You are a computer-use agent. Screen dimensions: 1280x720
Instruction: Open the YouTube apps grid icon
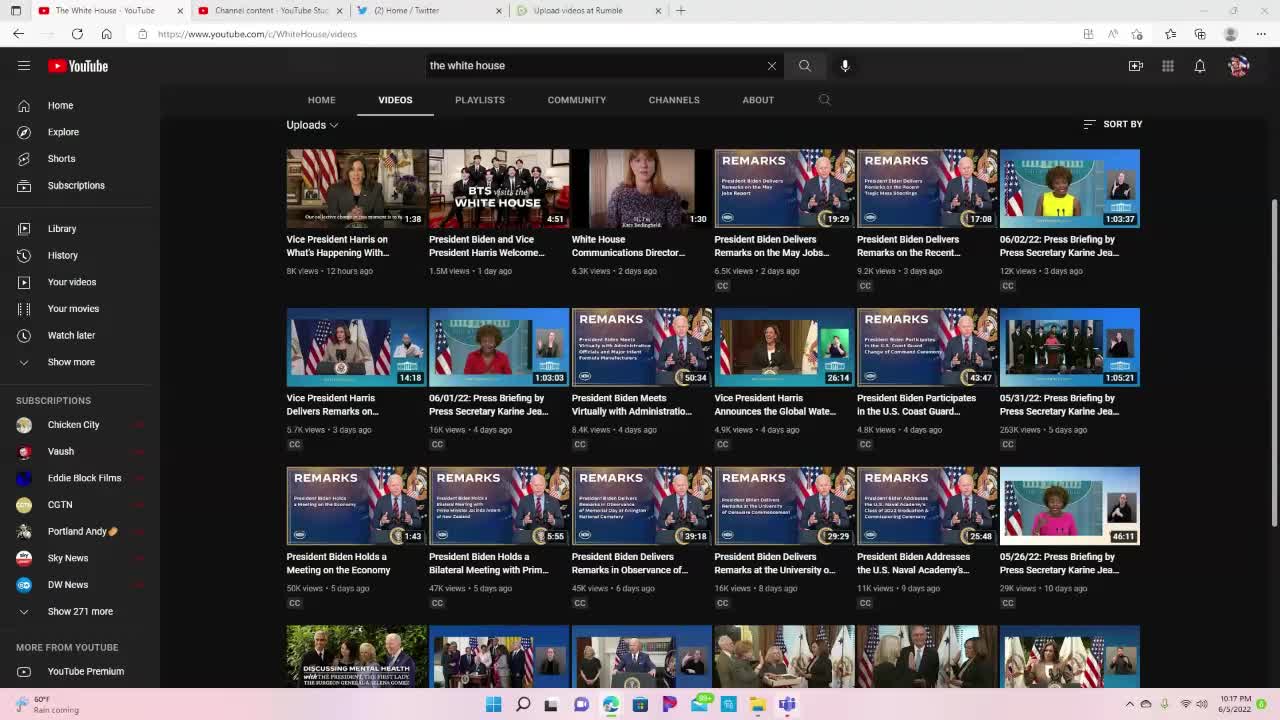point(1168,66)
